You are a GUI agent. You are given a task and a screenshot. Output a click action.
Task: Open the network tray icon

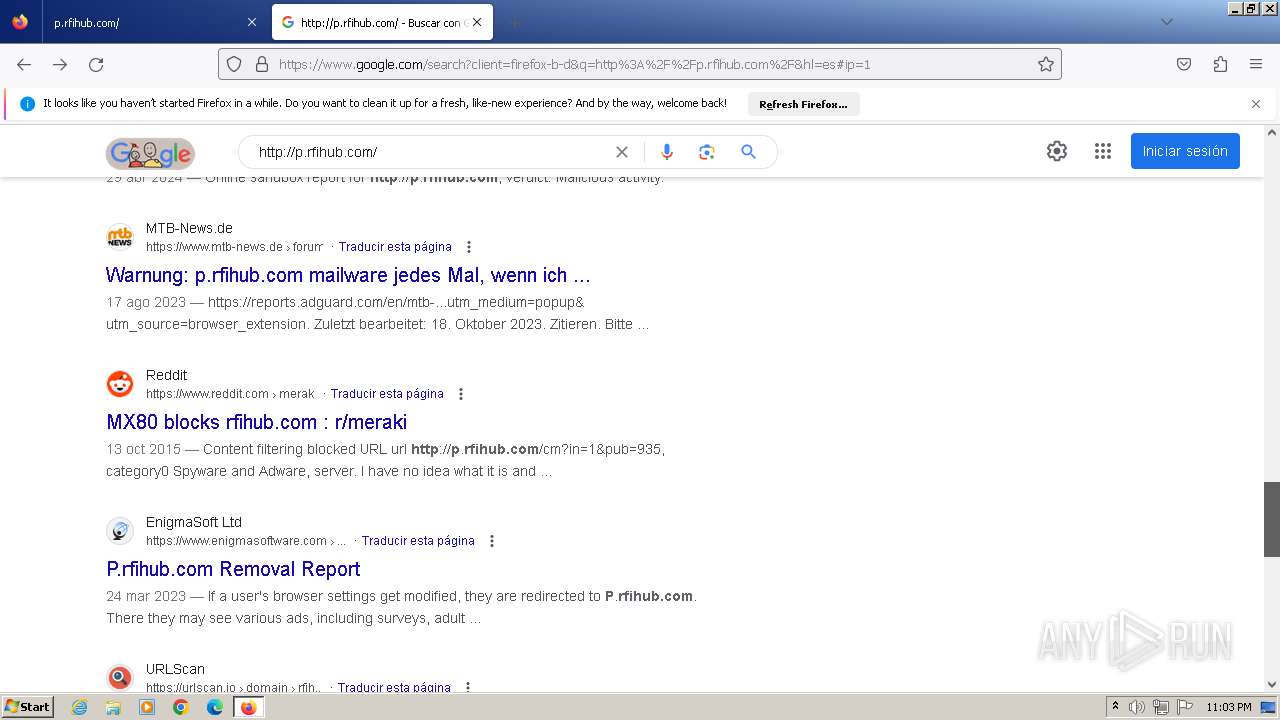pyautogui.click(x=1161, y=707)
